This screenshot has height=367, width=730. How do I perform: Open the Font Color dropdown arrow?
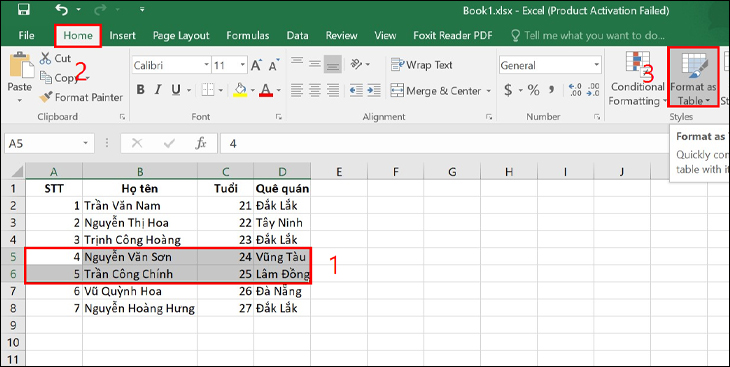point(278,90)
